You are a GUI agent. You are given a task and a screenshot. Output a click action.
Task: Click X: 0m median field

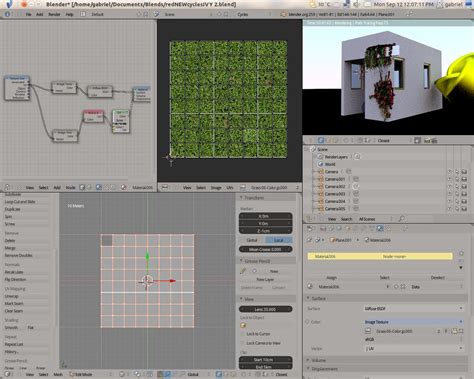click(265, 216)
